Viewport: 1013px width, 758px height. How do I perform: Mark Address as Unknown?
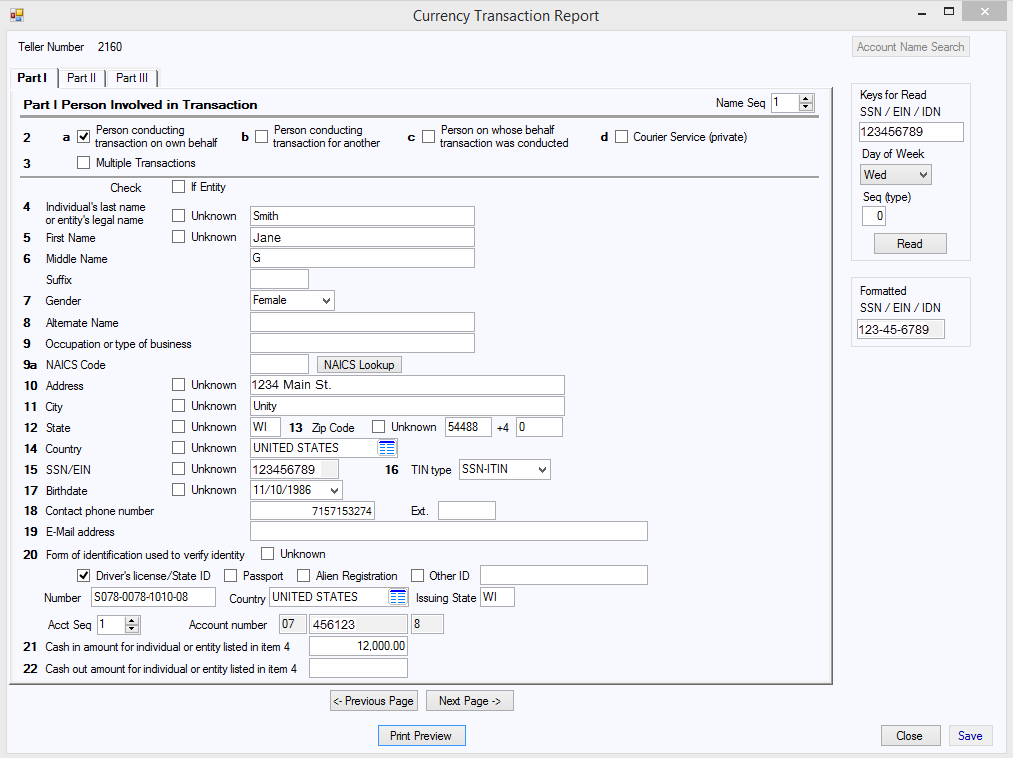(178, 385)
